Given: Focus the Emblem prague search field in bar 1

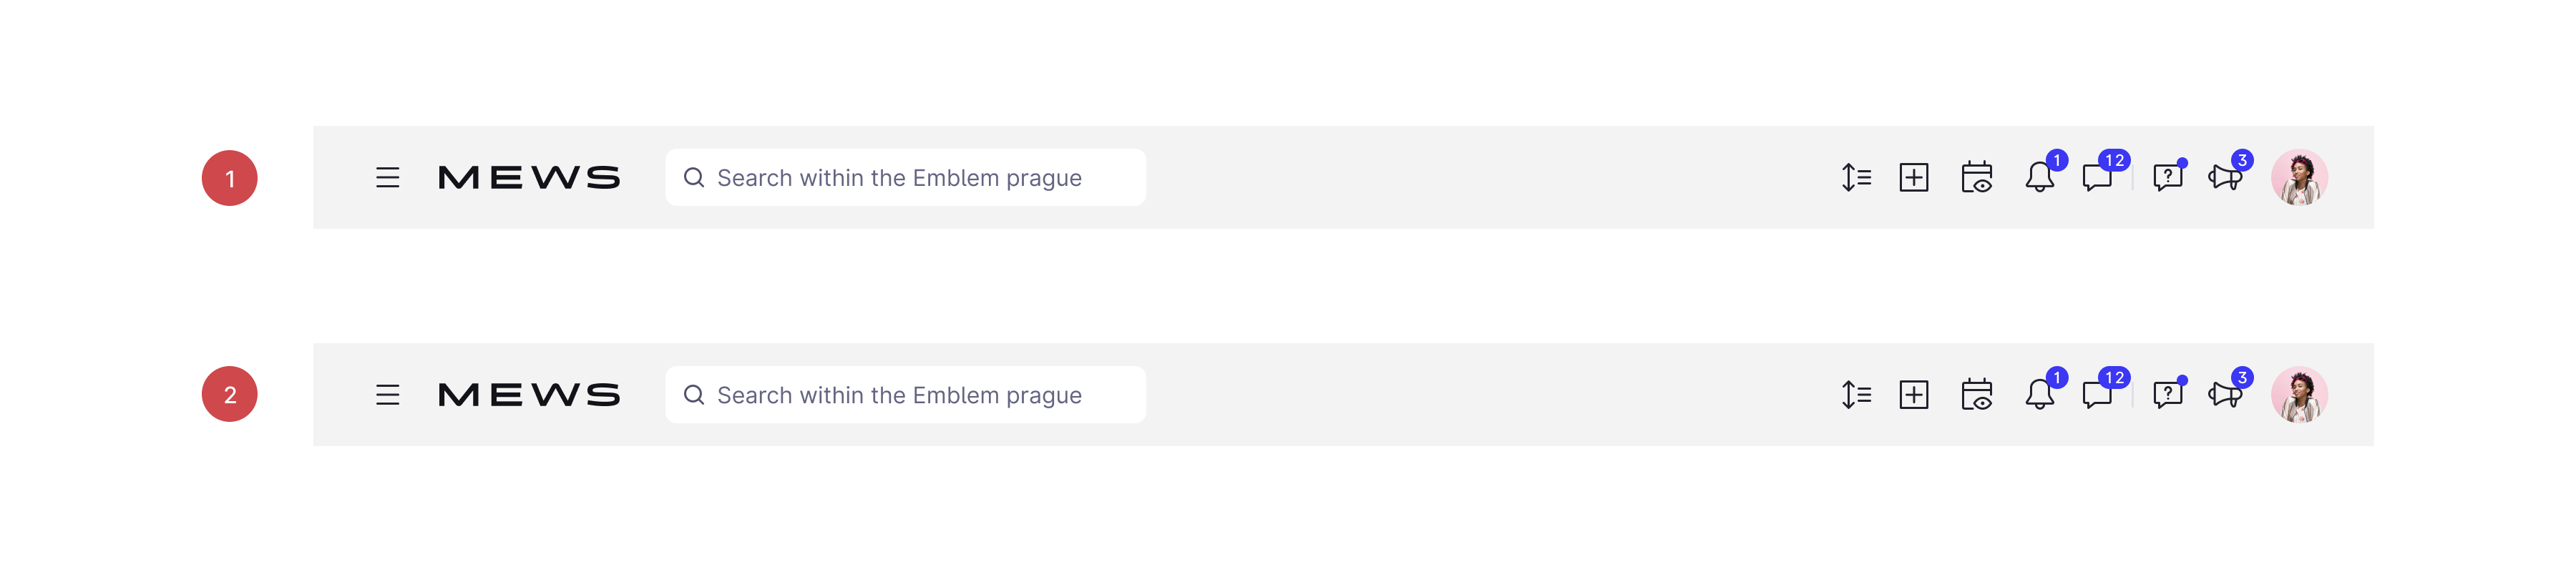Looking at the screenshot, I should click(x=905, y=178).
